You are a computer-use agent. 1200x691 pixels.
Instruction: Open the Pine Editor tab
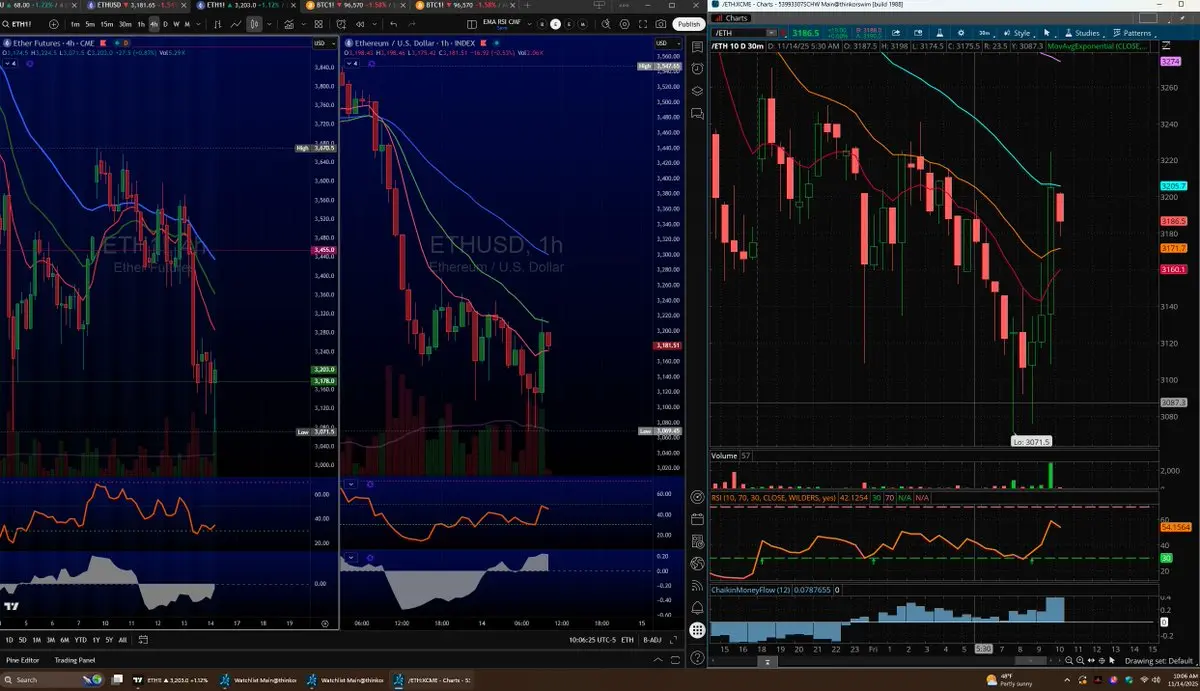tap(22, 660)
